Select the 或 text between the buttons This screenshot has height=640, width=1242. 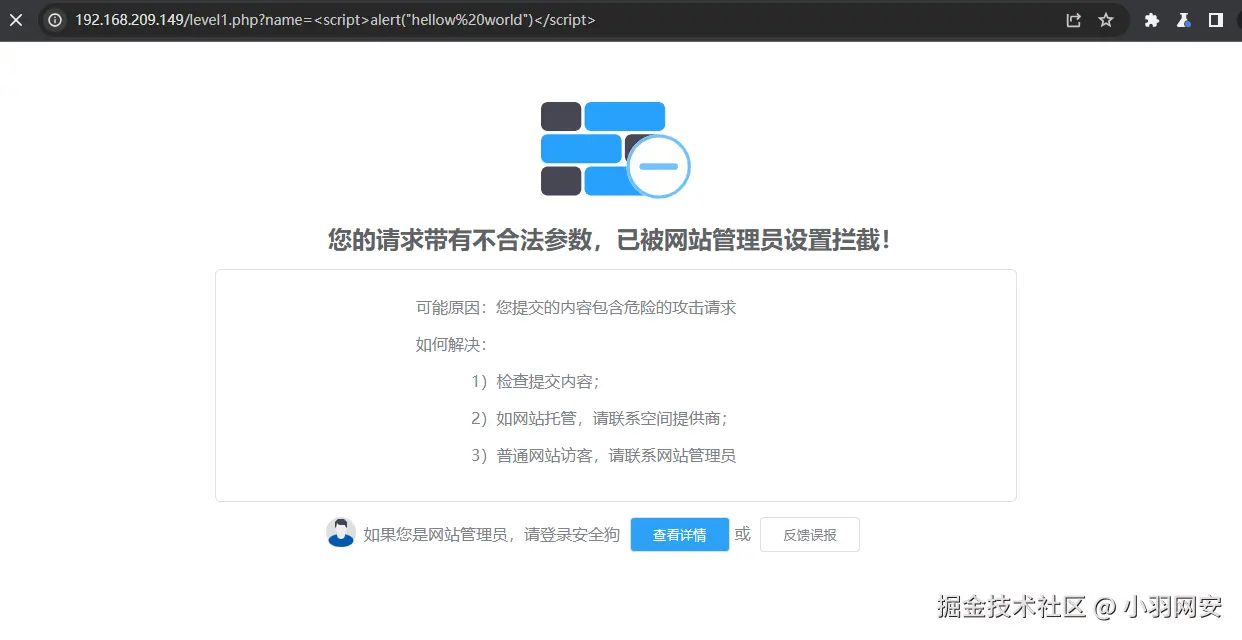[742, 535]
